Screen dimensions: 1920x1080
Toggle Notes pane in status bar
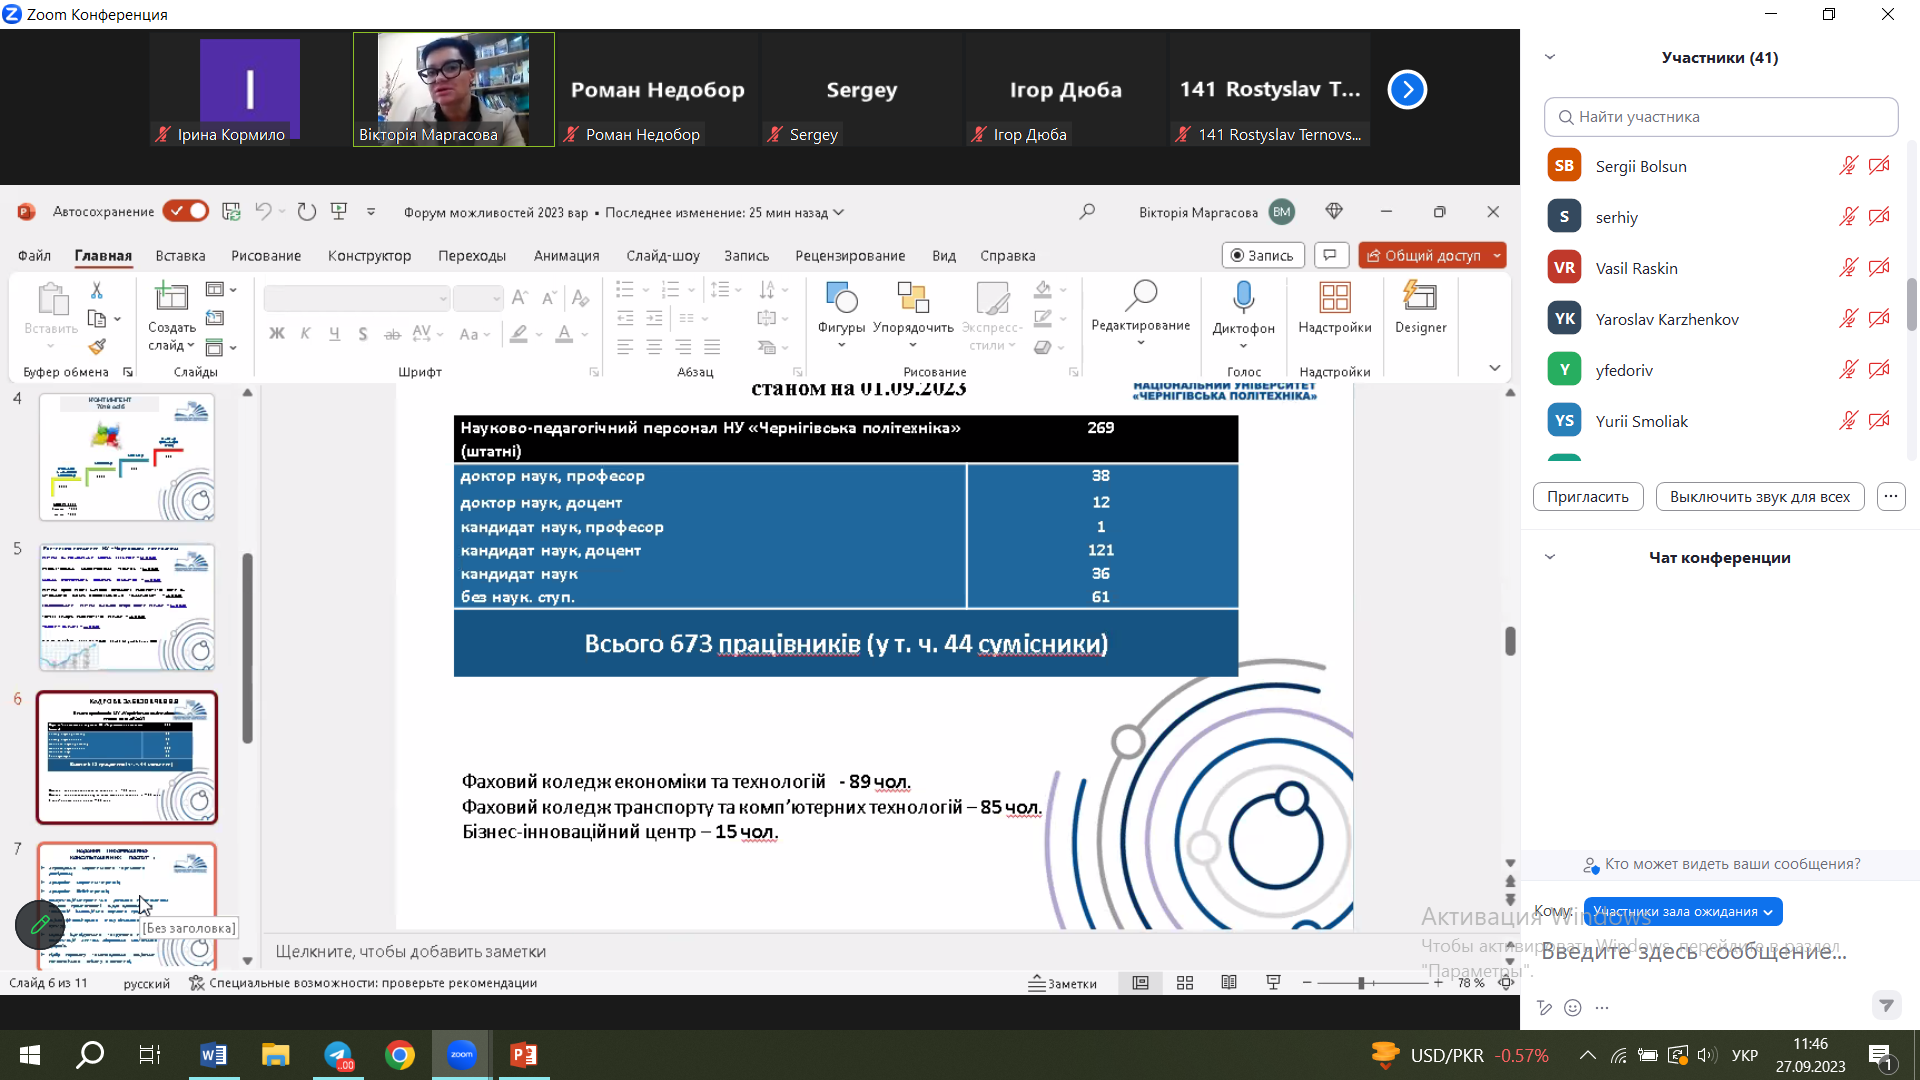pos(1063,983)
